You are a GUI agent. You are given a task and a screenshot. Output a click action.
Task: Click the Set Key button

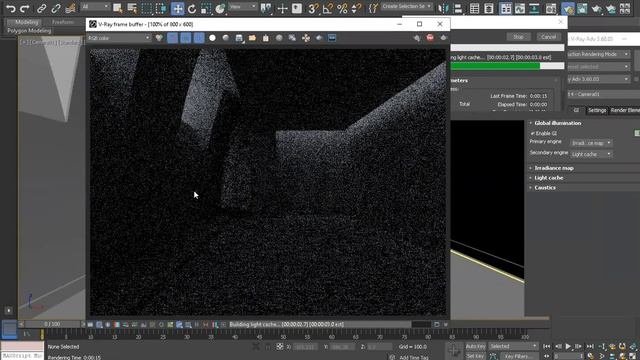coord(475,356)
